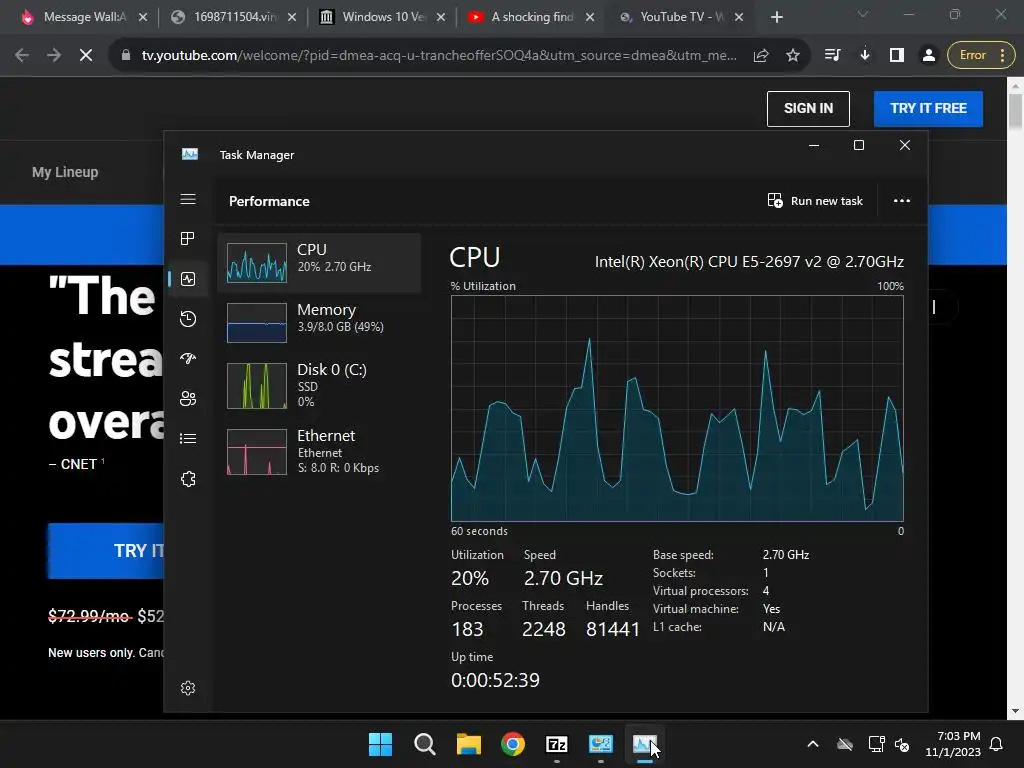
Task: Show hidden system tray icons
Action: tap(813, 744)
